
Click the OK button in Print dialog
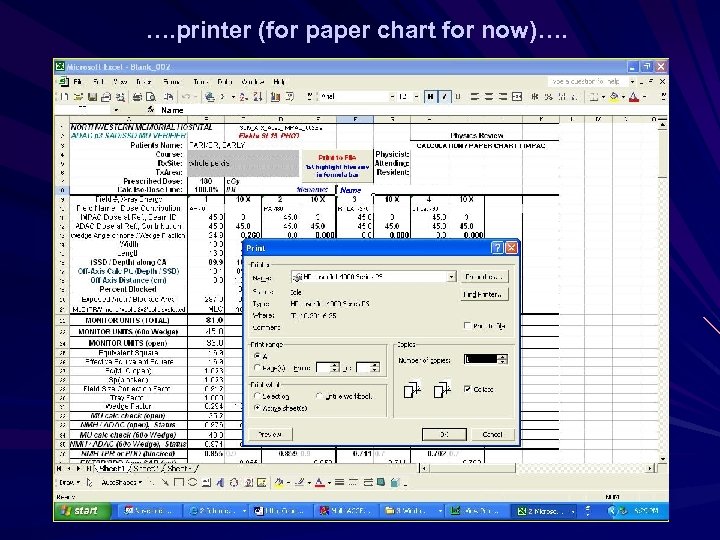point(444,434)
